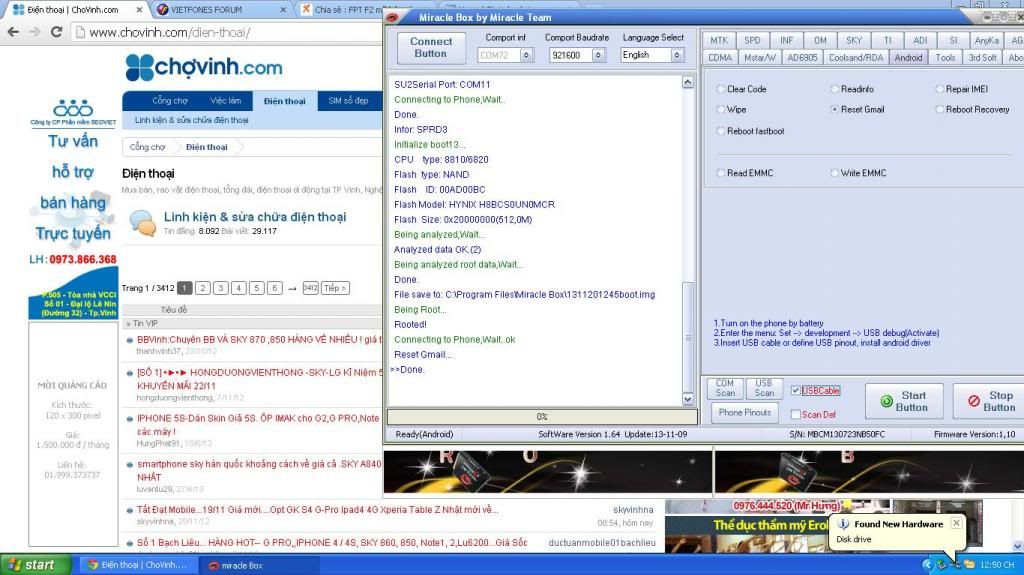Image resolution: width=1024 pixels, height=575 pixels.
Task: Click the log scrollbar up arrow
Action: click(x=688, y=82)
